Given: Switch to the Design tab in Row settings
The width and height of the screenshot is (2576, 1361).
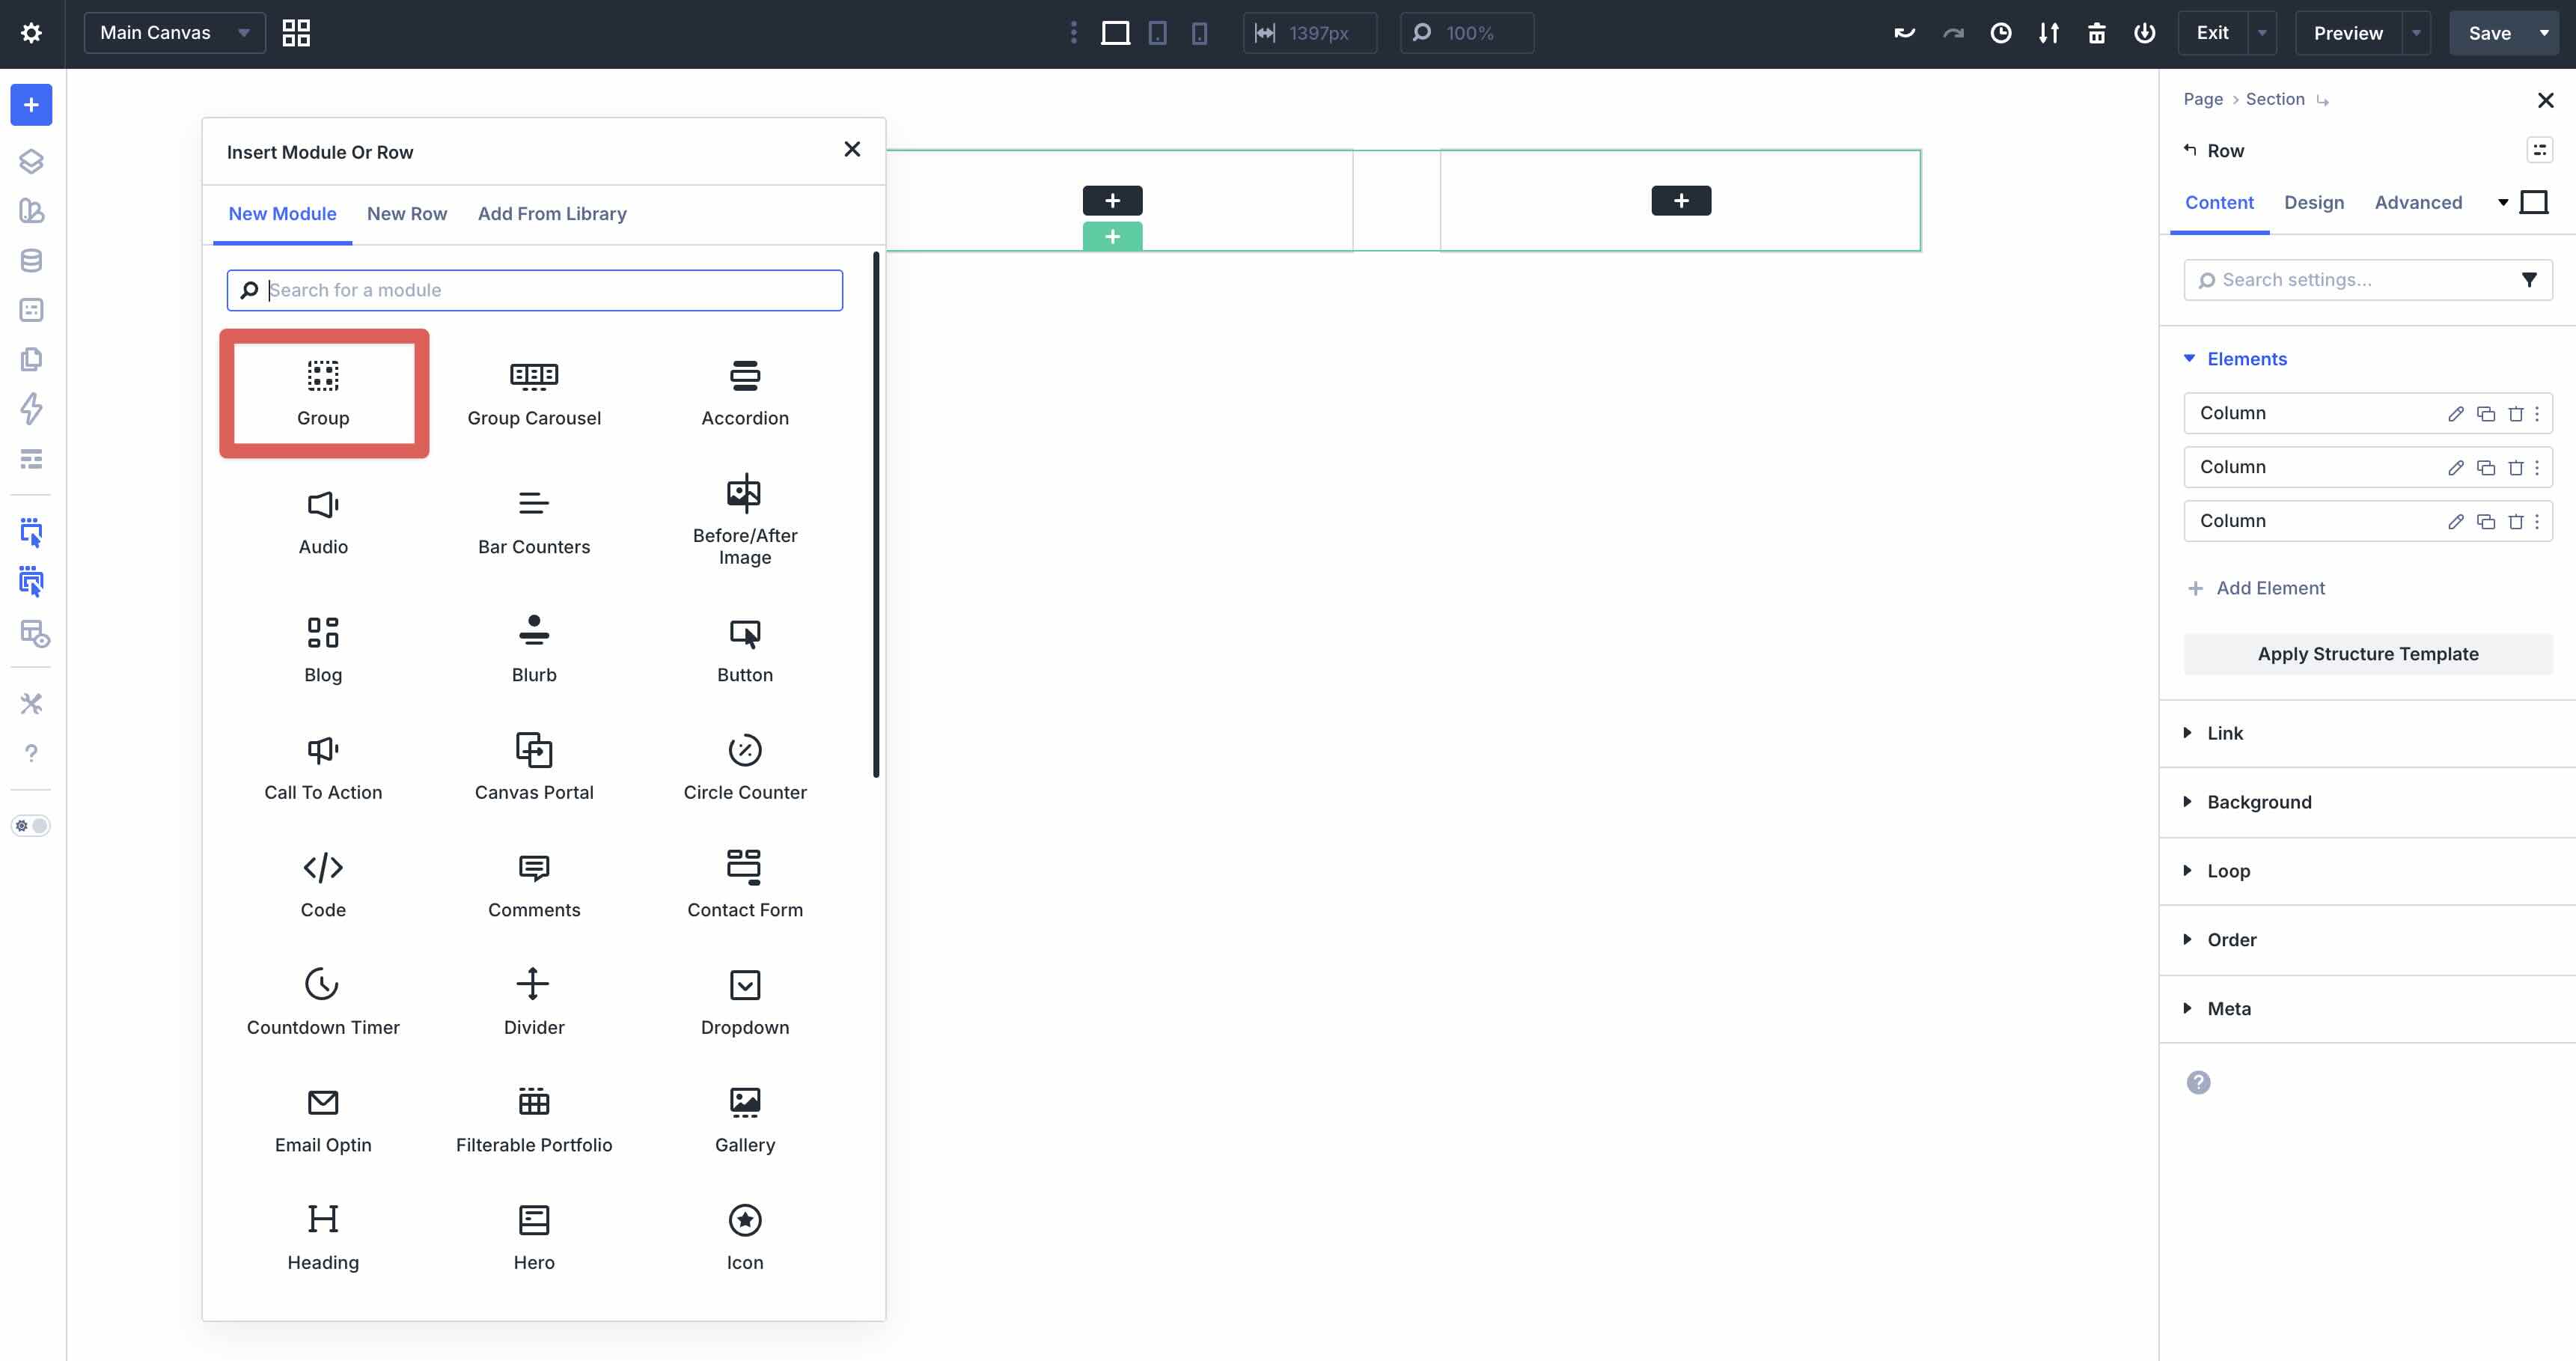Looking at the screenshot, I should point(2314,202).
